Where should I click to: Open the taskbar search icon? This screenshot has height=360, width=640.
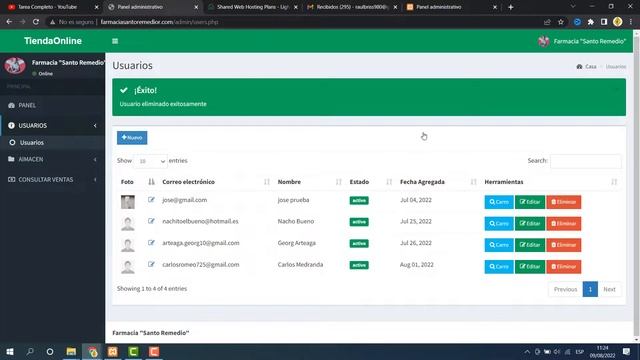point(30,351)
